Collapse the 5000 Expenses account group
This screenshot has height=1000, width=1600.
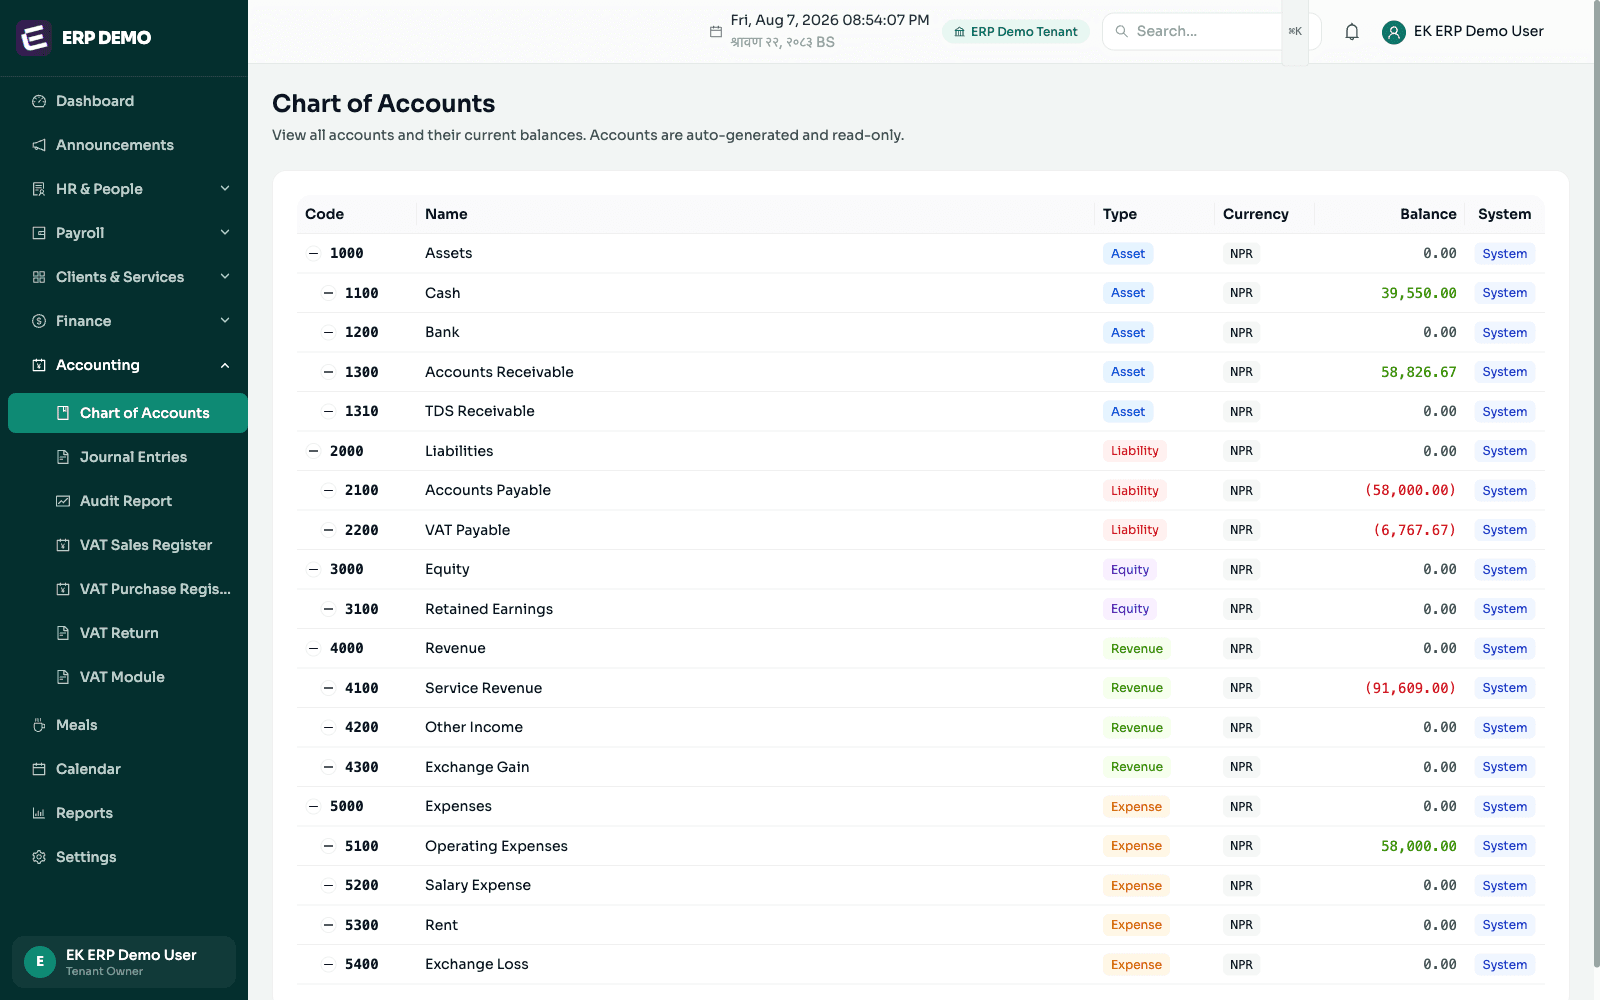coord(313,807)
